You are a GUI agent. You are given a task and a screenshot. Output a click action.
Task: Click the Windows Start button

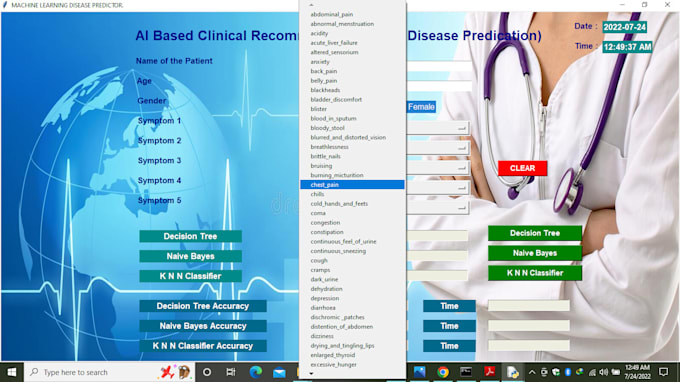click(12, 372)
